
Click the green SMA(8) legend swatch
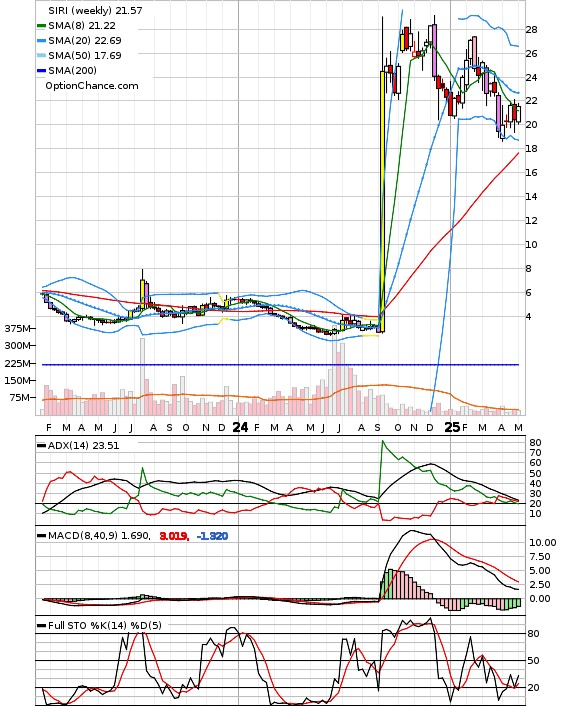[41, 26]
